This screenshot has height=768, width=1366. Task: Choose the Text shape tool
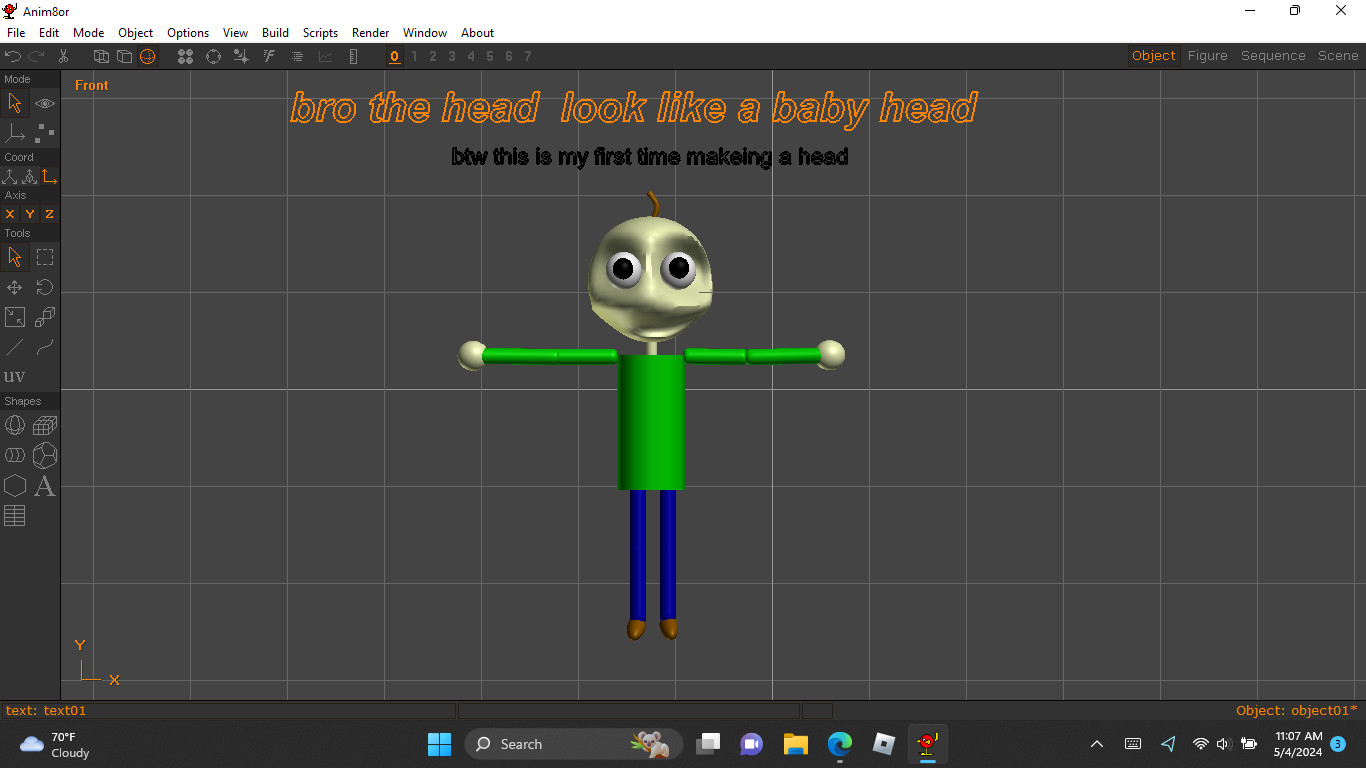44,487
